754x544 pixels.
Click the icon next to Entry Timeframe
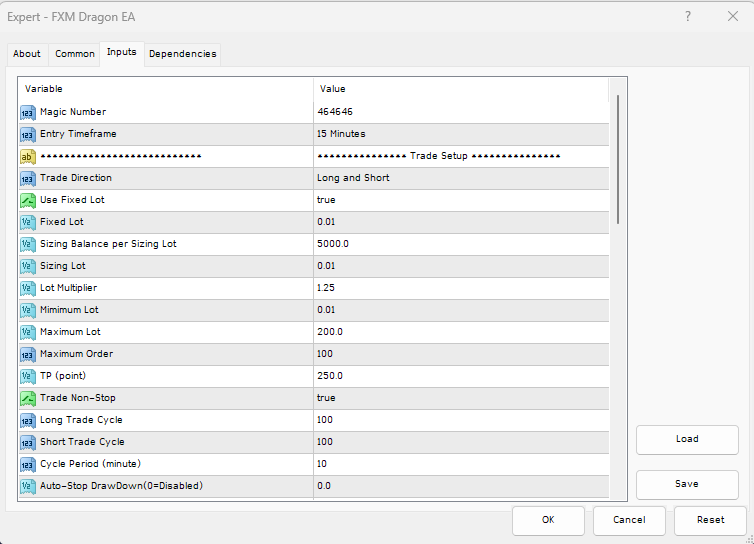28,135
